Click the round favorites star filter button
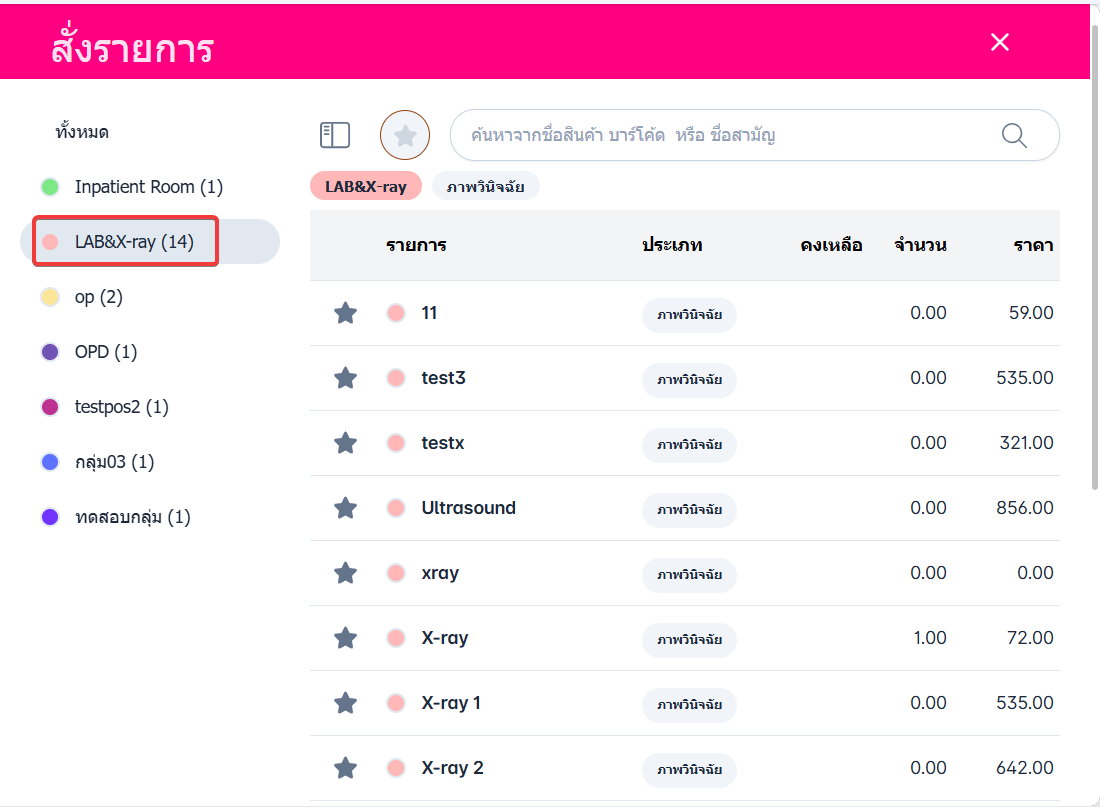The width and height of the screenshot is (1100, 809). [405, 135]
